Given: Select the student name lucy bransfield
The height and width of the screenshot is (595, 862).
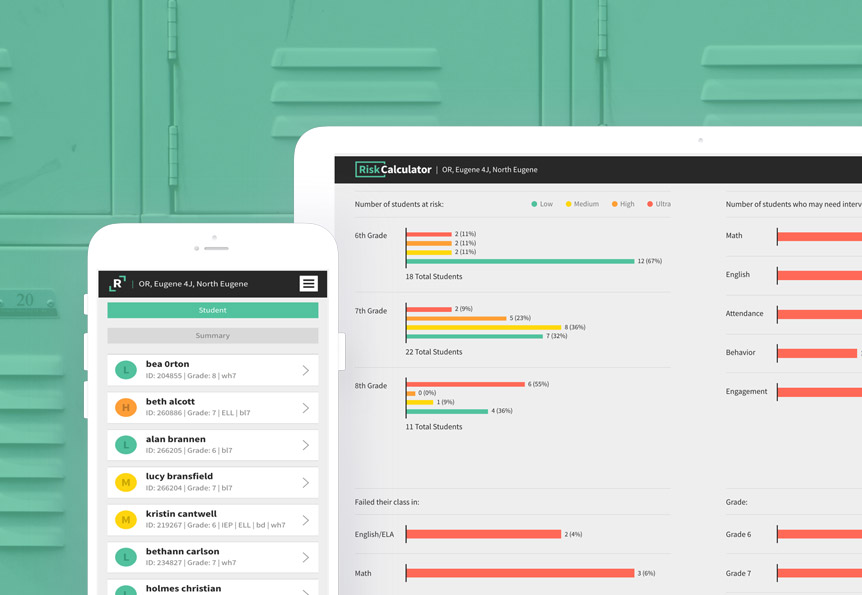Looking at the screenshot, I should point(179,476).
